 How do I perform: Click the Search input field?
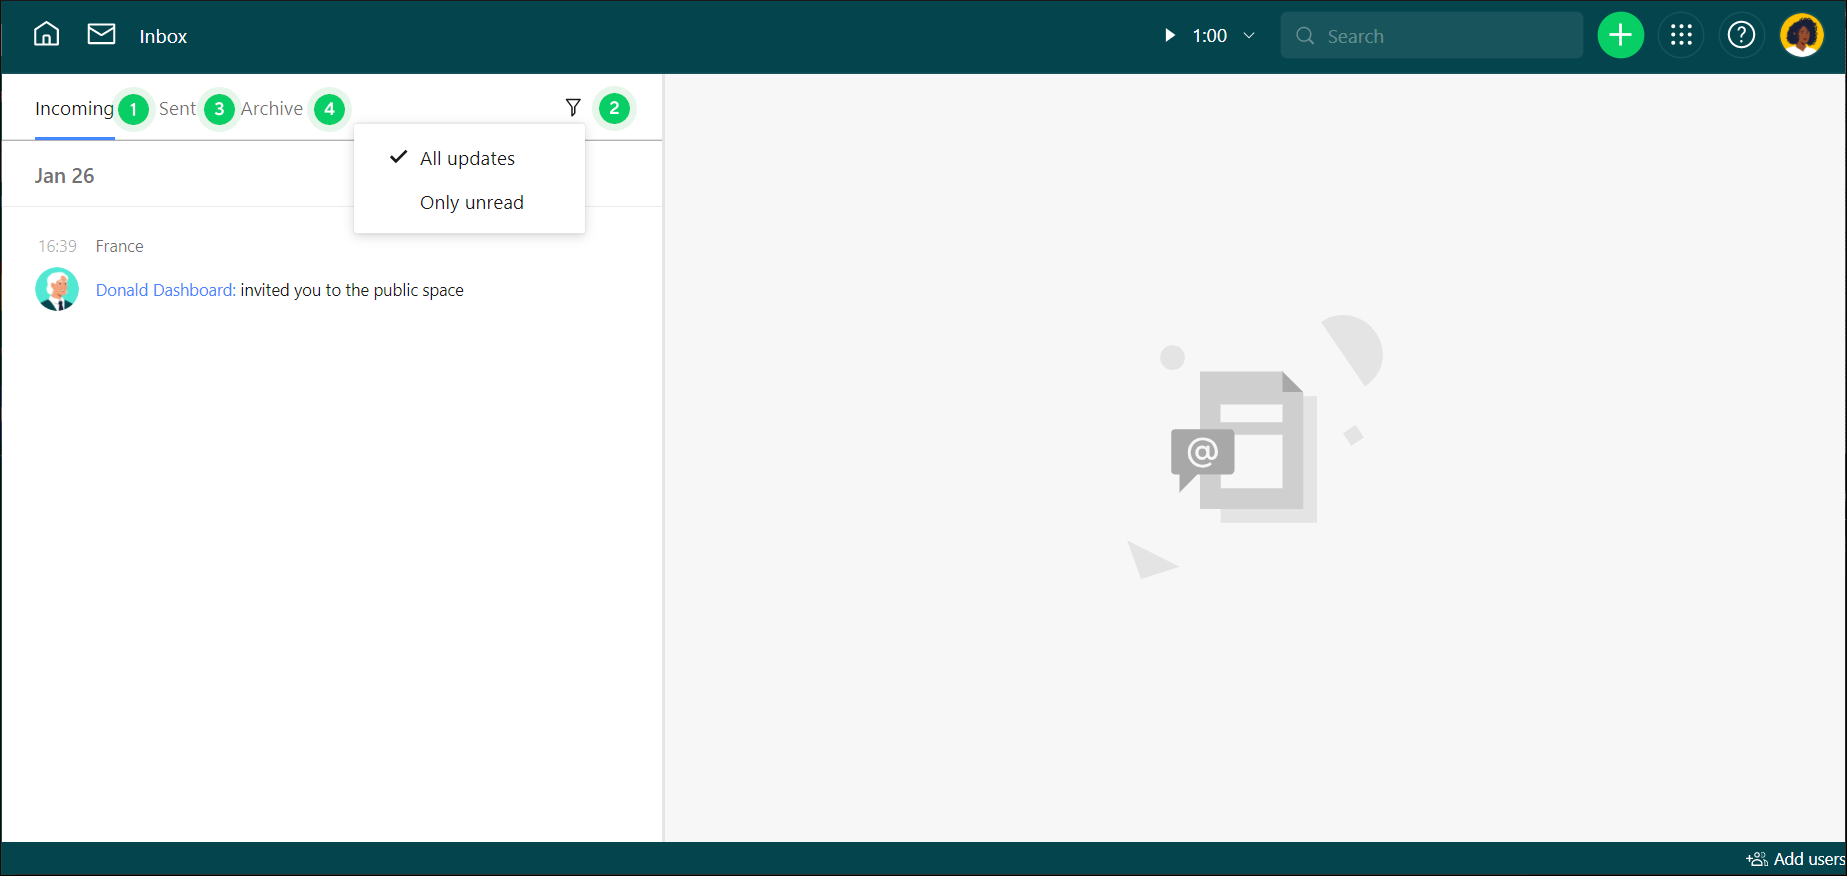click(1440, 36)
